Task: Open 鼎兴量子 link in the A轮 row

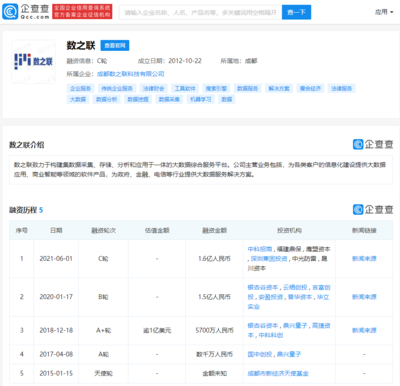Action: [289, 354]
